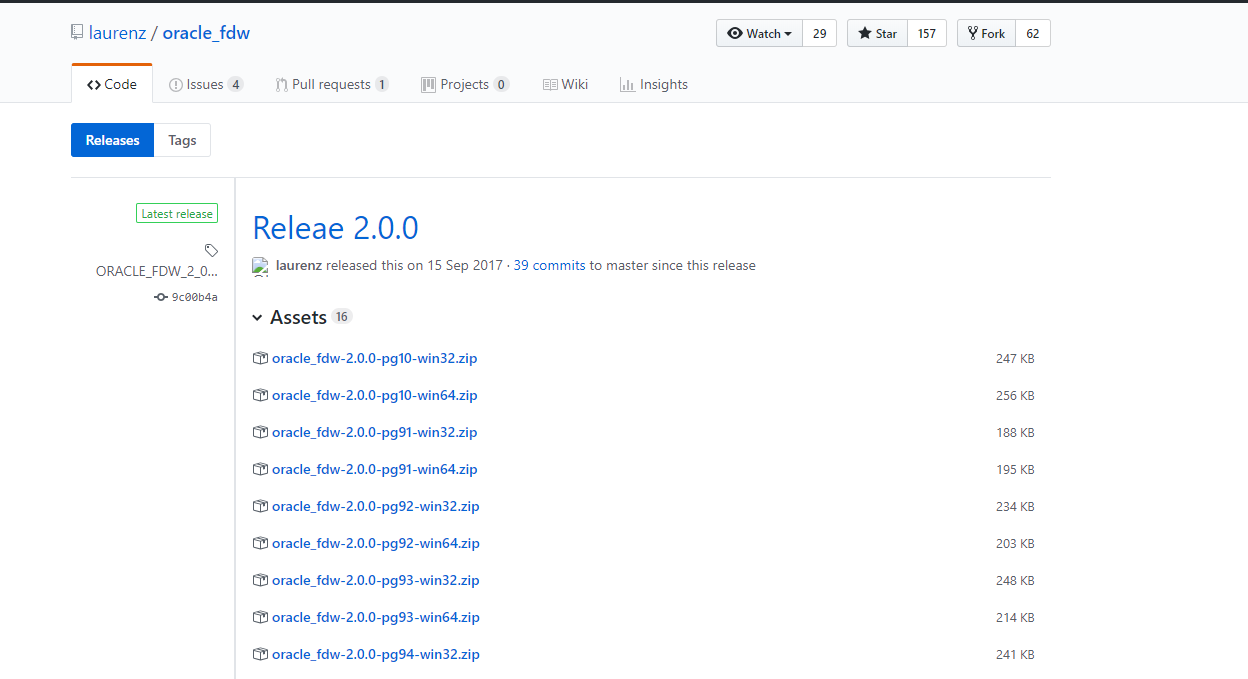Download oracle_fdw-2.0.0-pg91-win64.zip
The image size is (1248, 679).
click(375, 469)
